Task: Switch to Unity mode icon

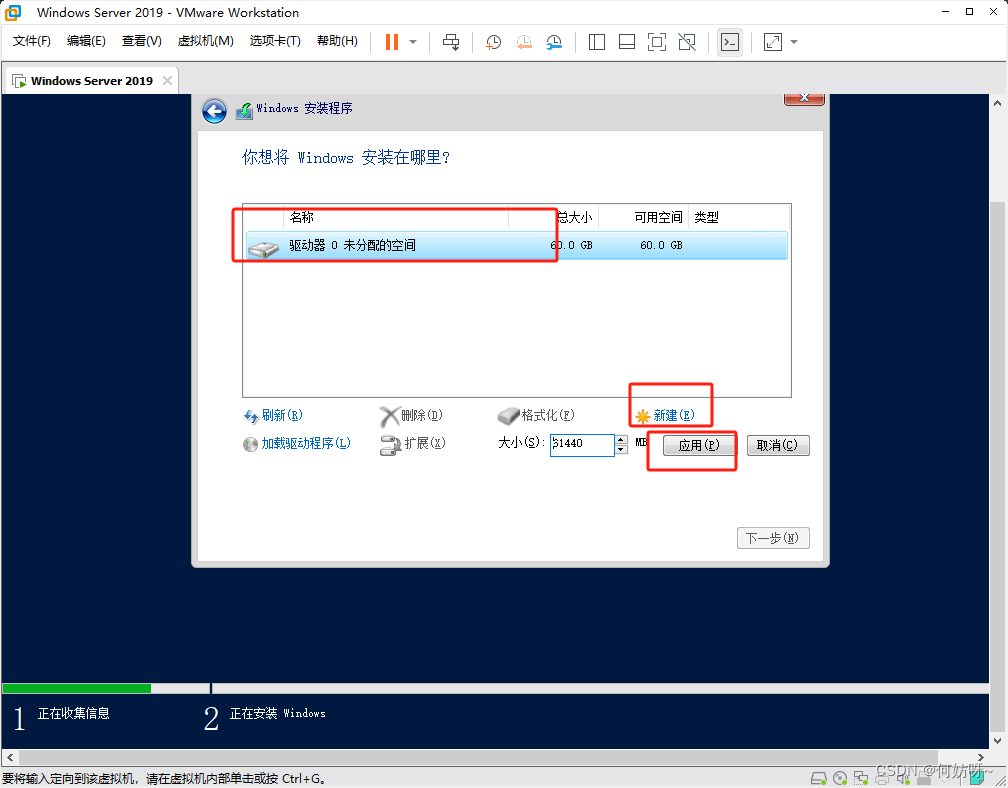Action: tap(687, 42)
